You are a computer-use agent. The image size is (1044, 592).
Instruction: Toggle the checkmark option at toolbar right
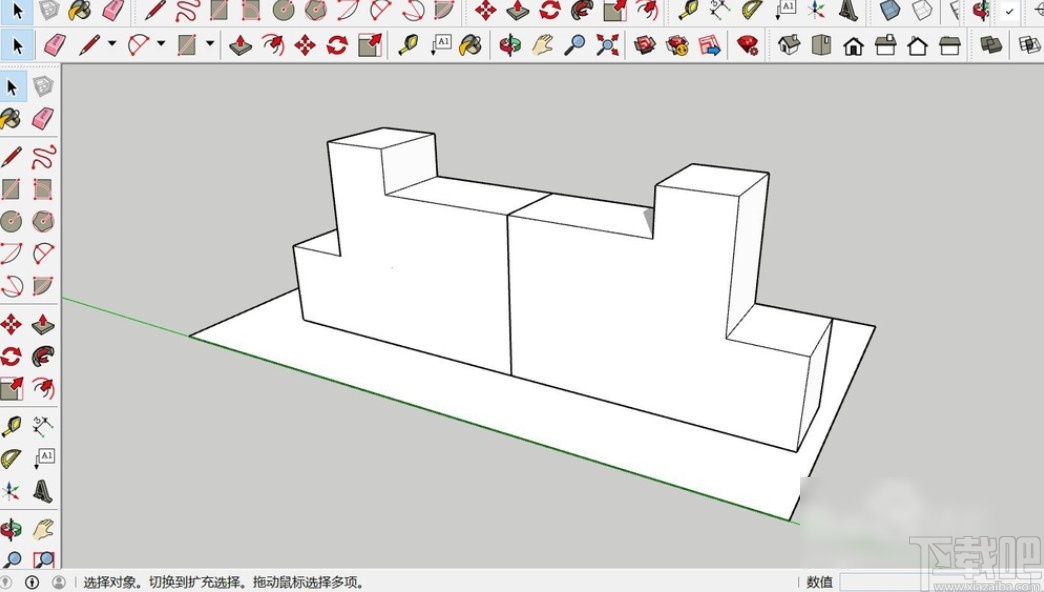coord(1009,12)
